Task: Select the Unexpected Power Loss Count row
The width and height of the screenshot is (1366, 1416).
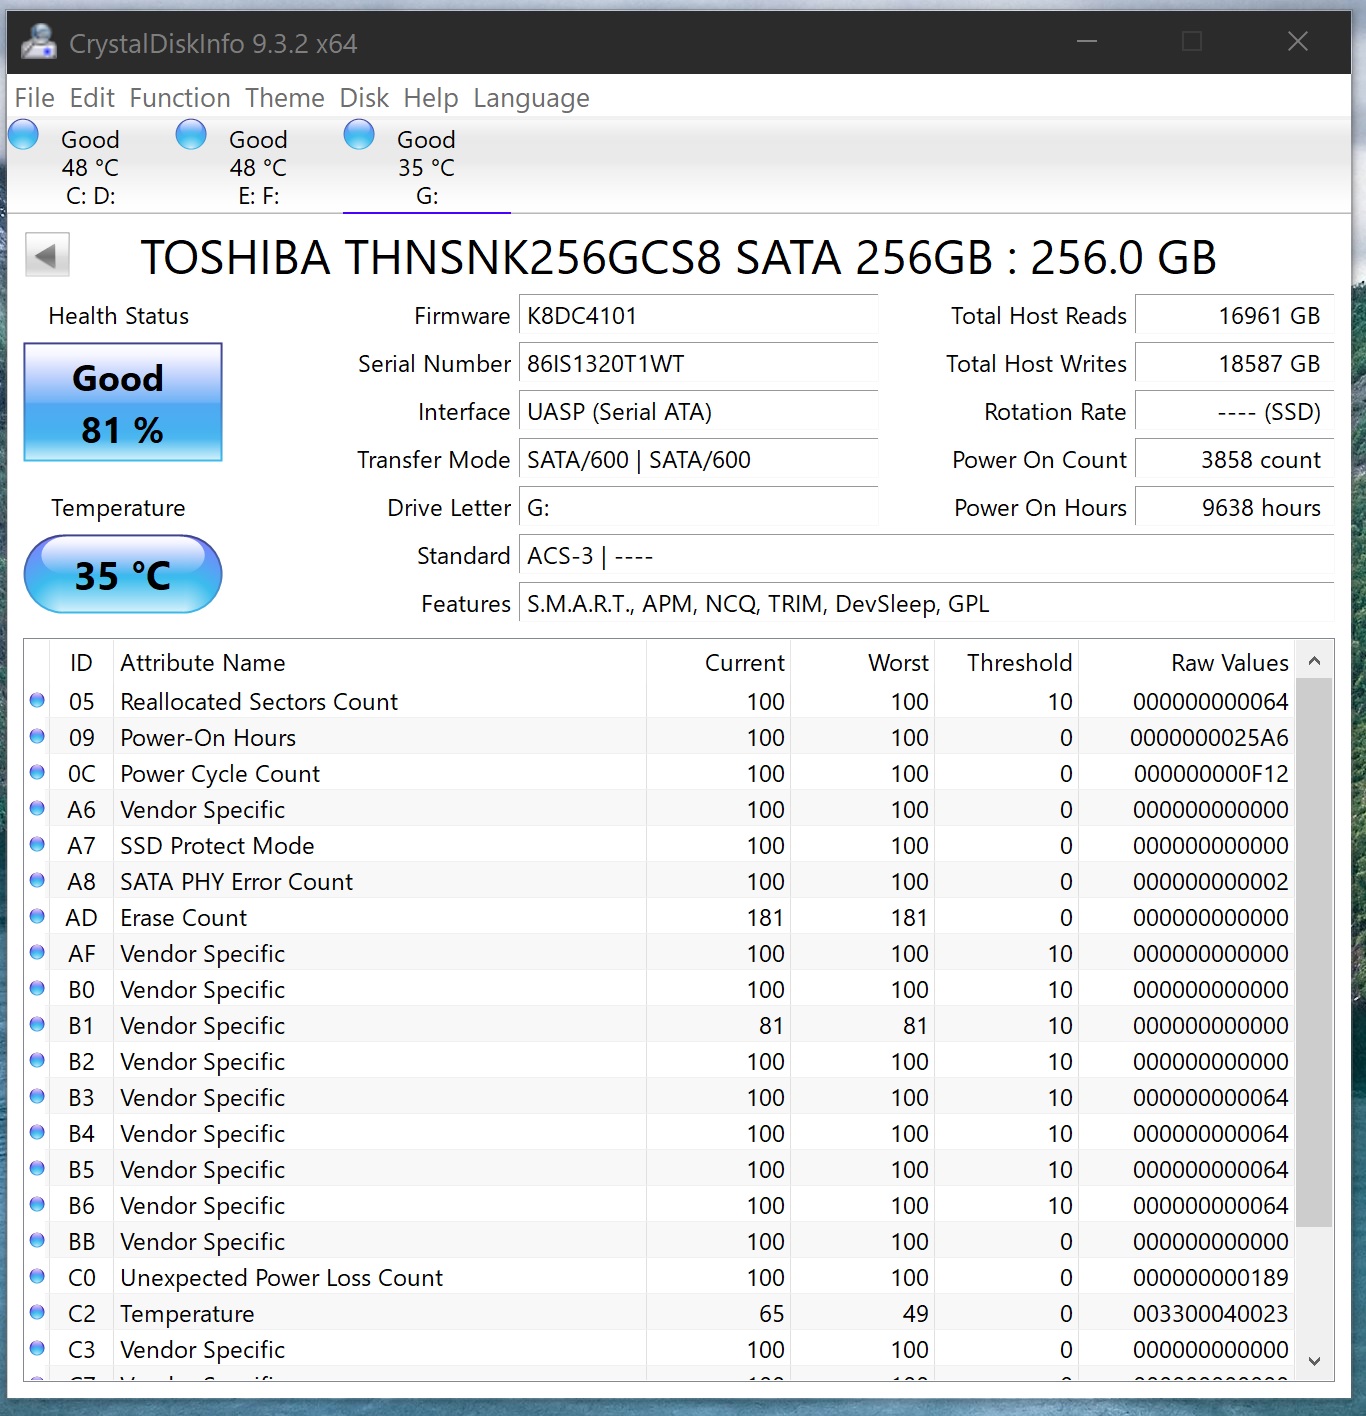Action: 660,1278
